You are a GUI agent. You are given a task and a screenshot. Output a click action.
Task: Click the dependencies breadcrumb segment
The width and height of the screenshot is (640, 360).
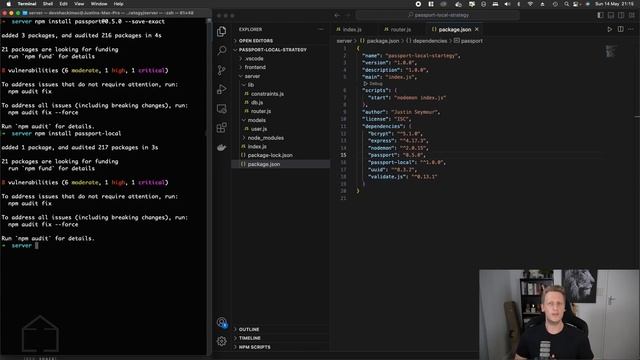coord(427,41)
